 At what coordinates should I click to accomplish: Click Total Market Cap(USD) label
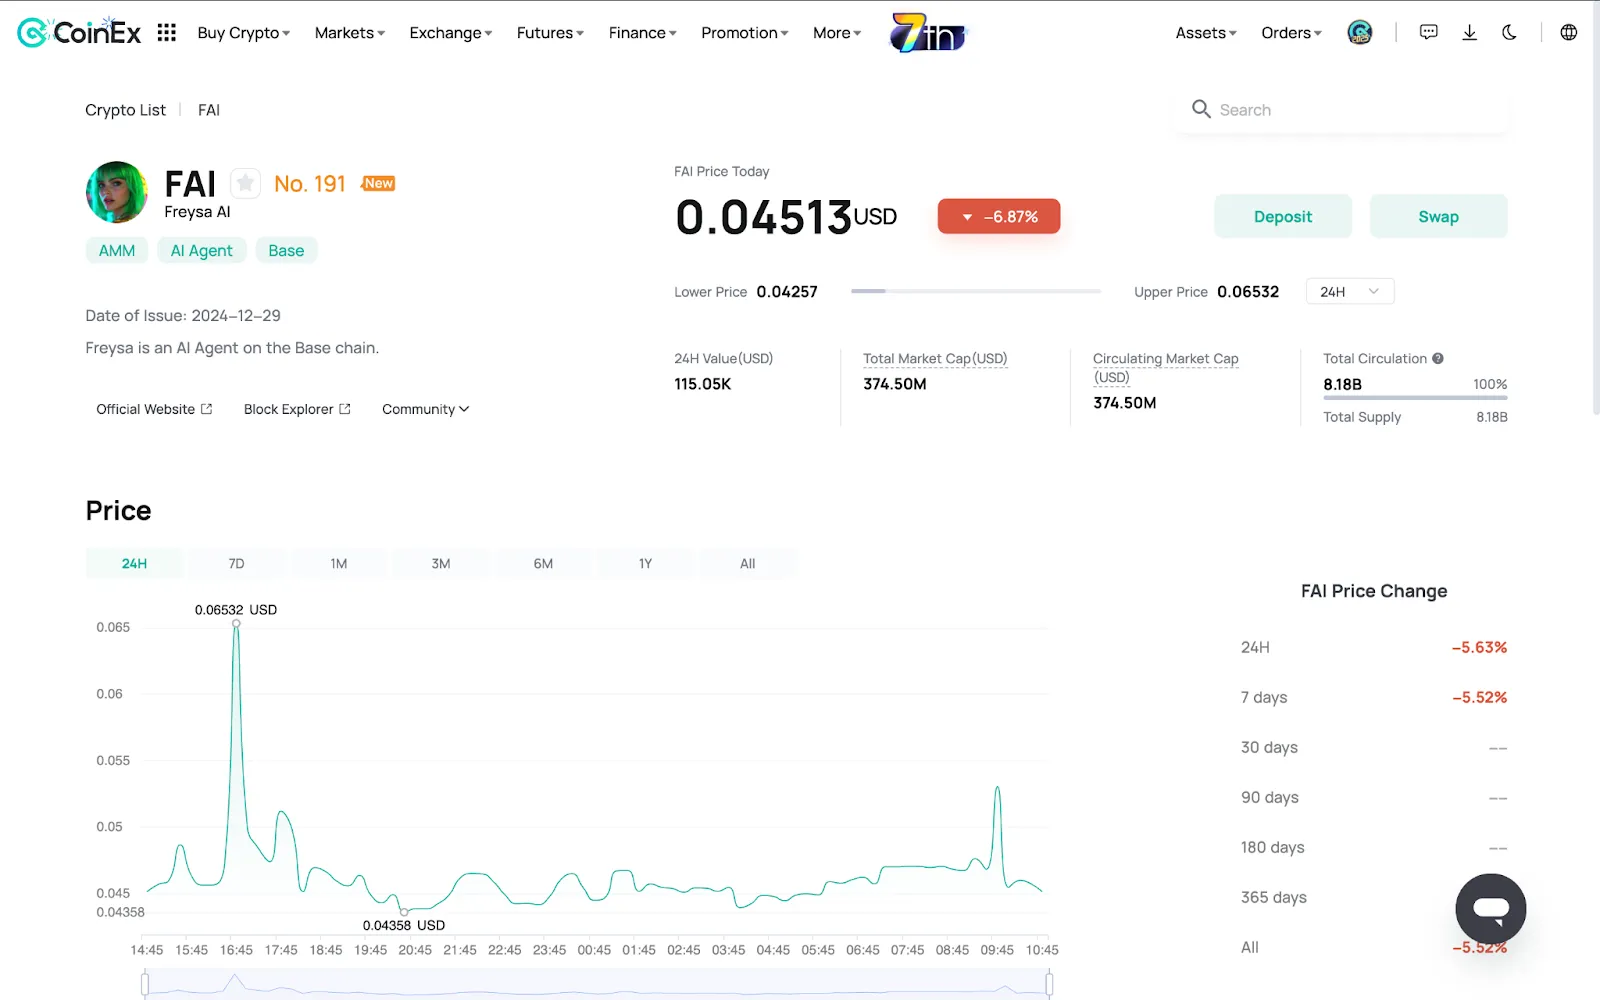click(x=935, y=358)
